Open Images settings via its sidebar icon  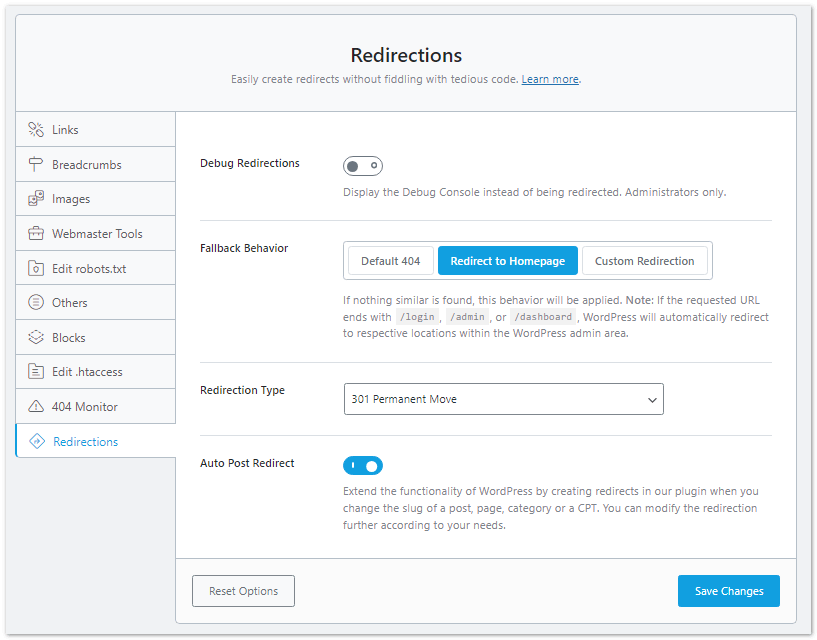point(36,198)
